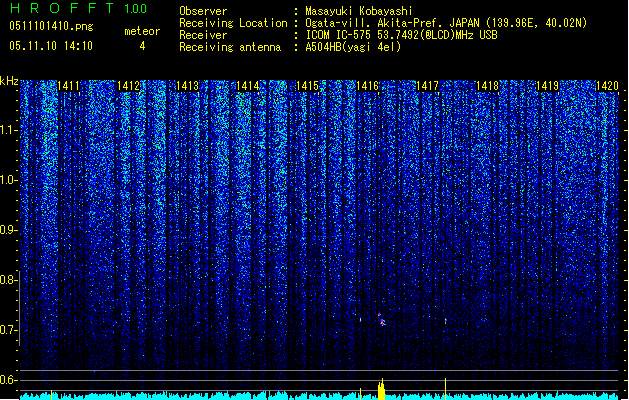
Task: Click the yellow spike near 1411 in power graph
Action: coord(51,394)
